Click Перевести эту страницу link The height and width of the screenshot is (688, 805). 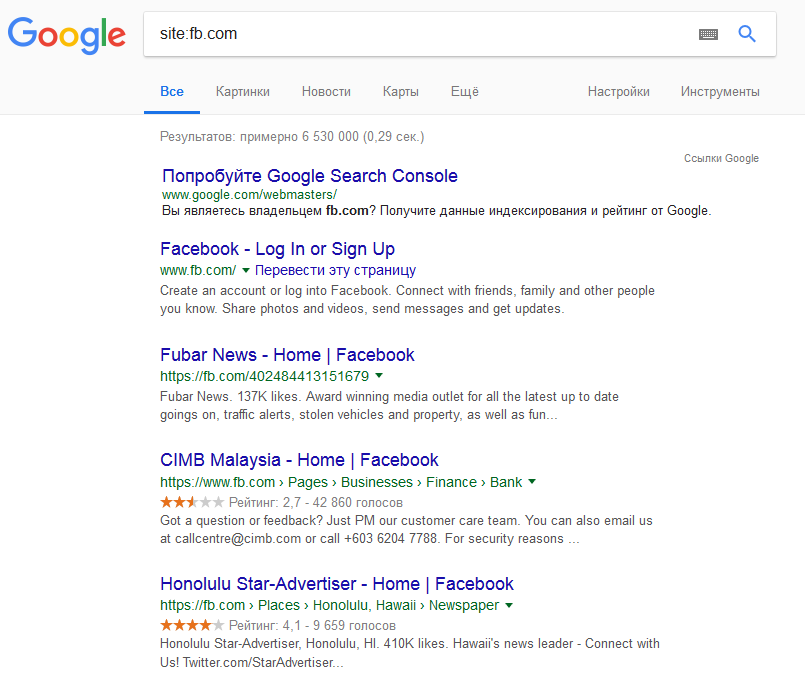pyautogui.click(x=335, y=271)
